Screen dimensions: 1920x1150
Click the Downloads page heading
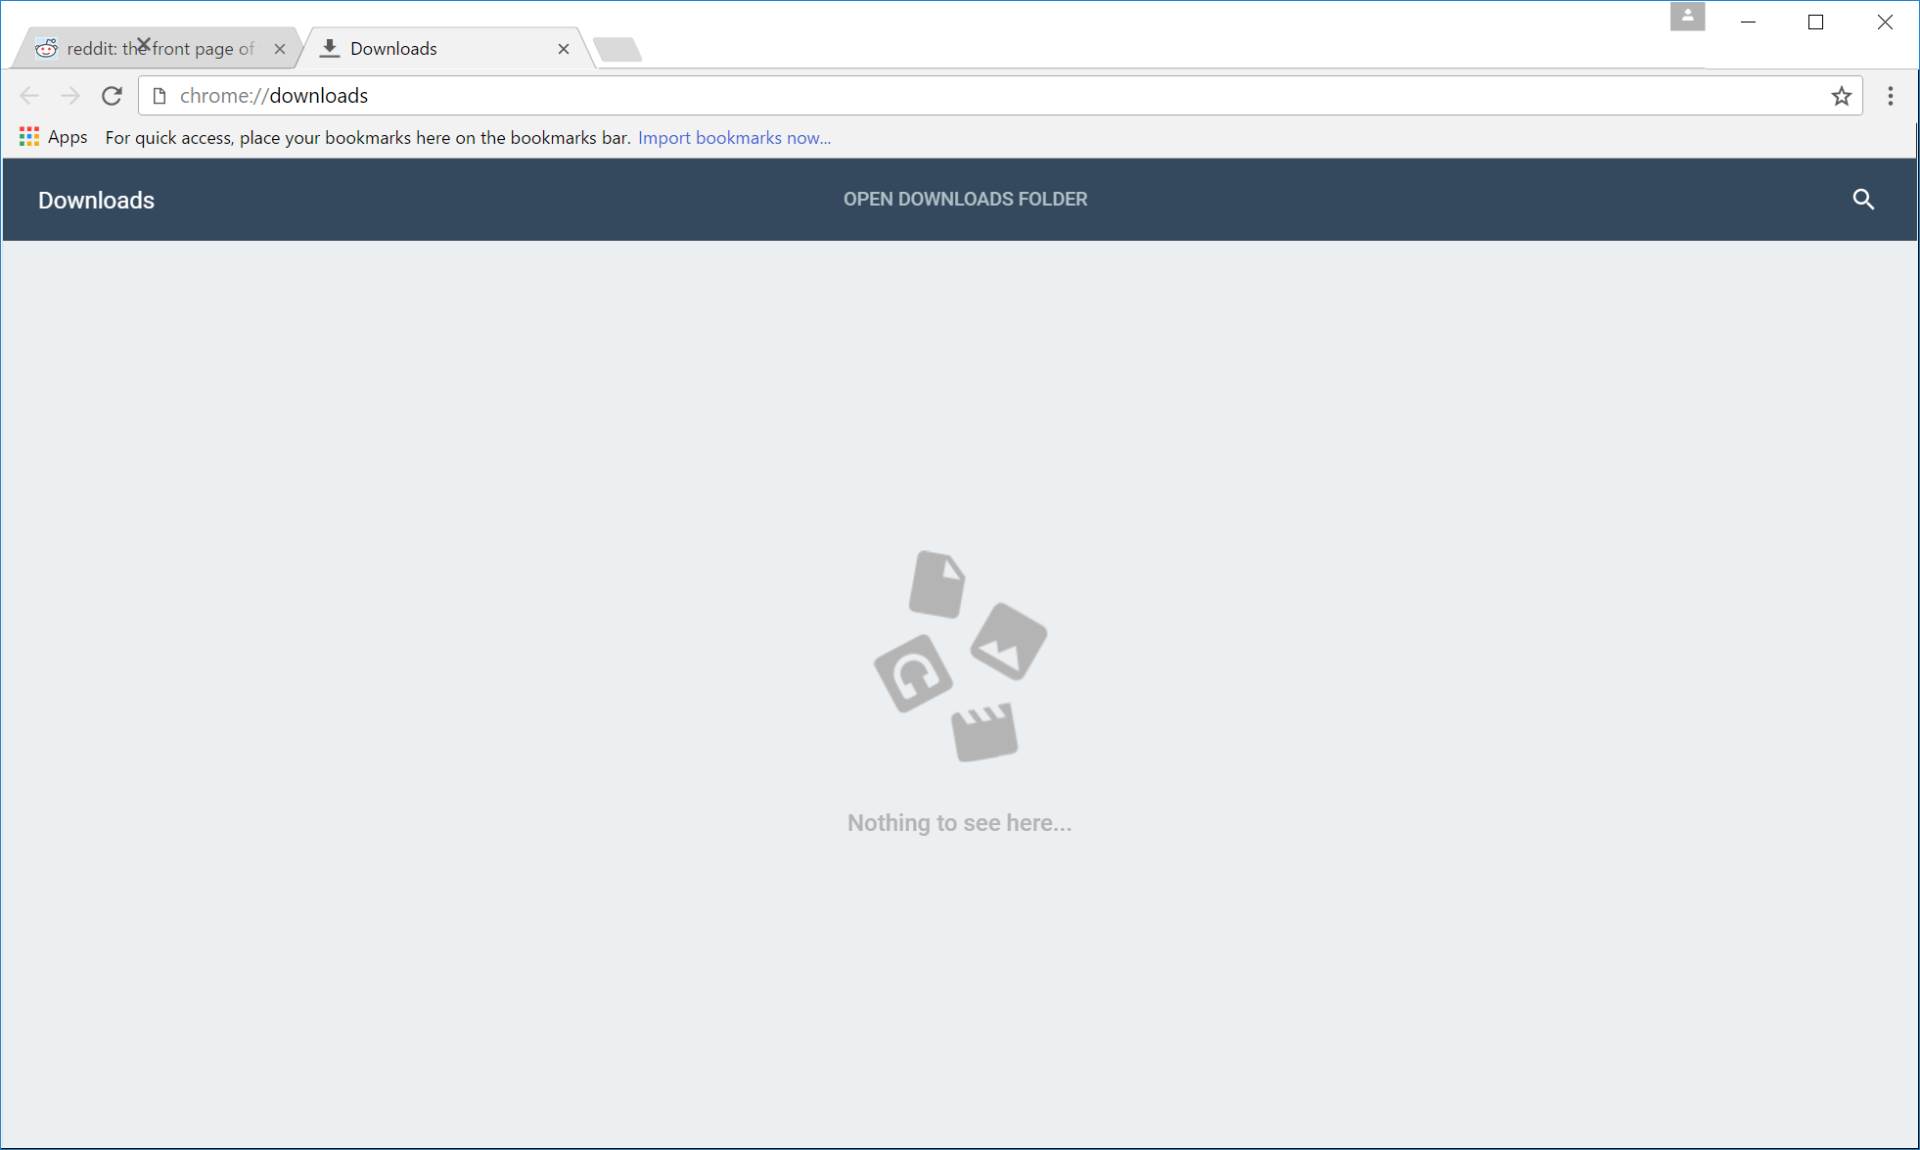point(95,200)
